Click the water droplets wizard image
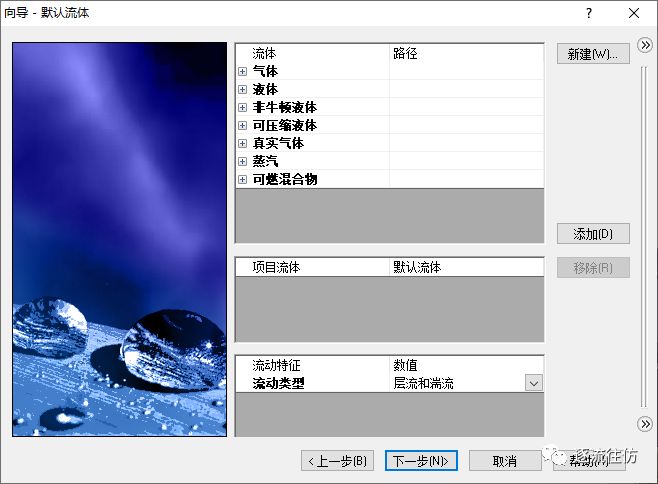This screenshot has width=658, height=484. [120, 239]
